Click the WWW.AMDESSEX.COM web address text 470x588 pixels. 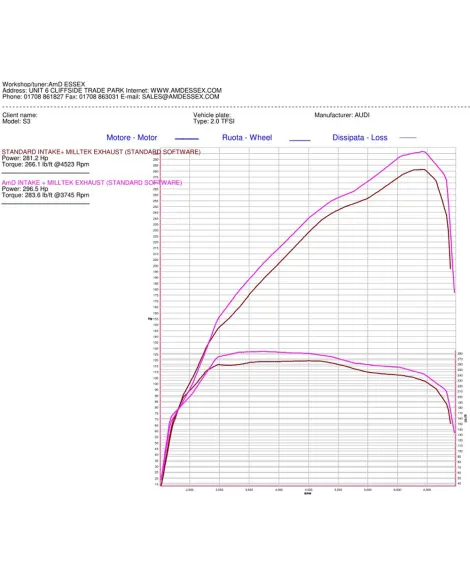coord(186,90)
